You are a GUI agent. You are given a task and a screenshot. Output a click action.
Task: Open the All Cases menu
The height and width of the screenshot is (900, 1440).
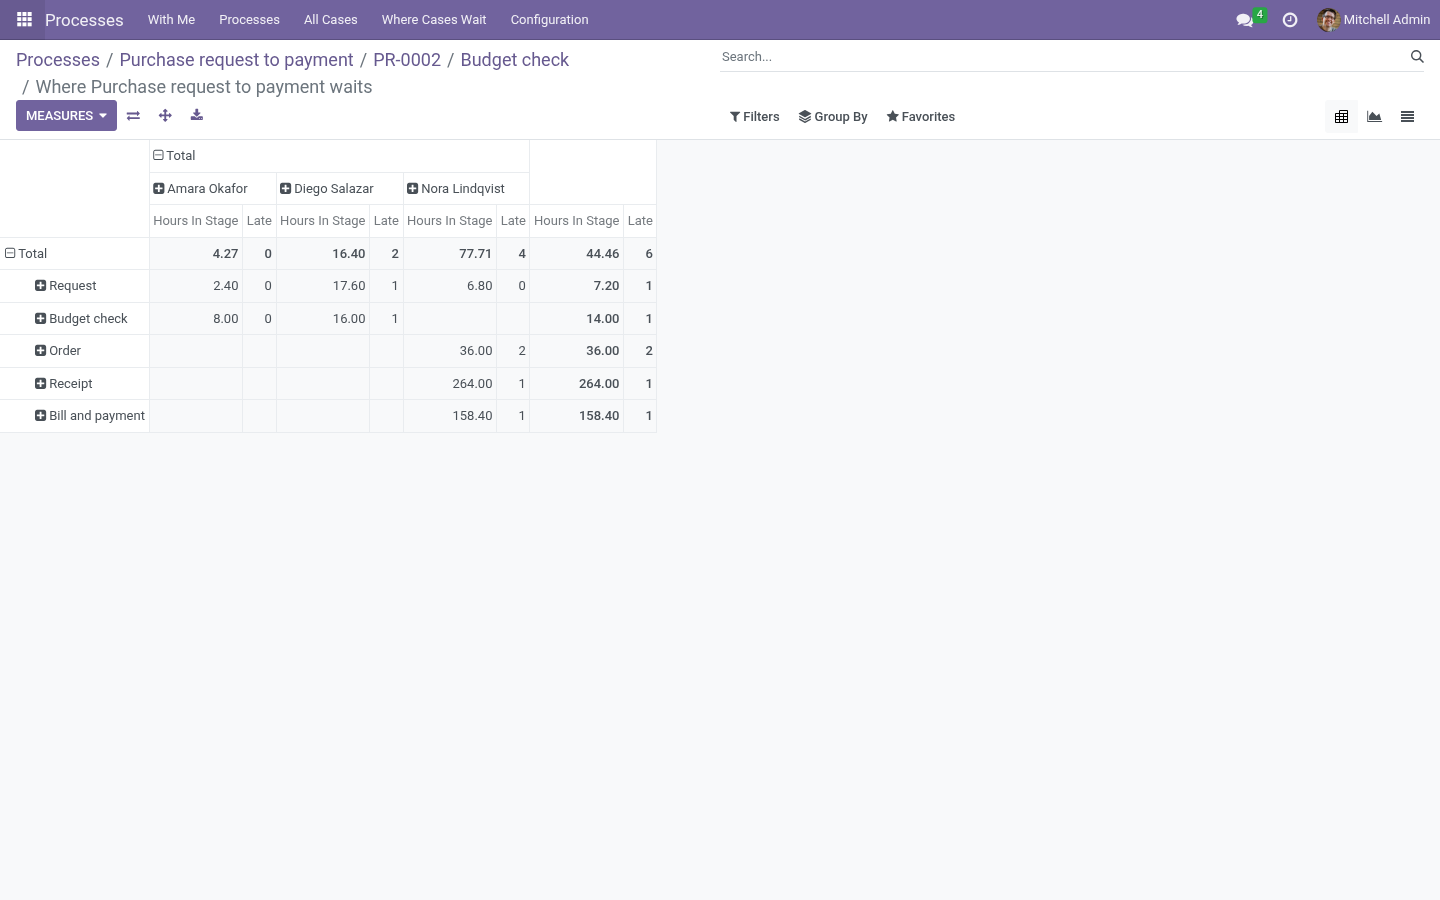pyautogui.click(x=331, y=20)
